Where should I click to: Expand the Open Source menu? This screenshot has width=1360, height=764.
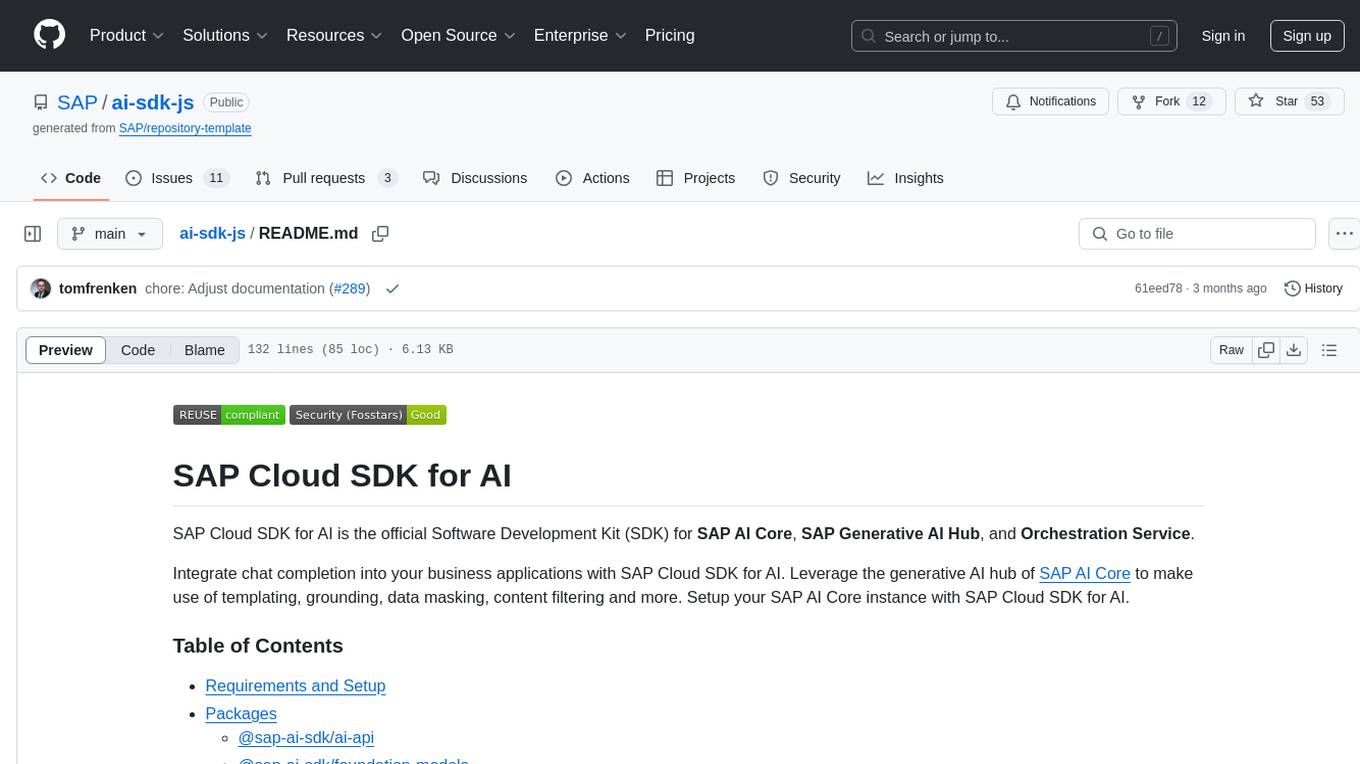458,35
